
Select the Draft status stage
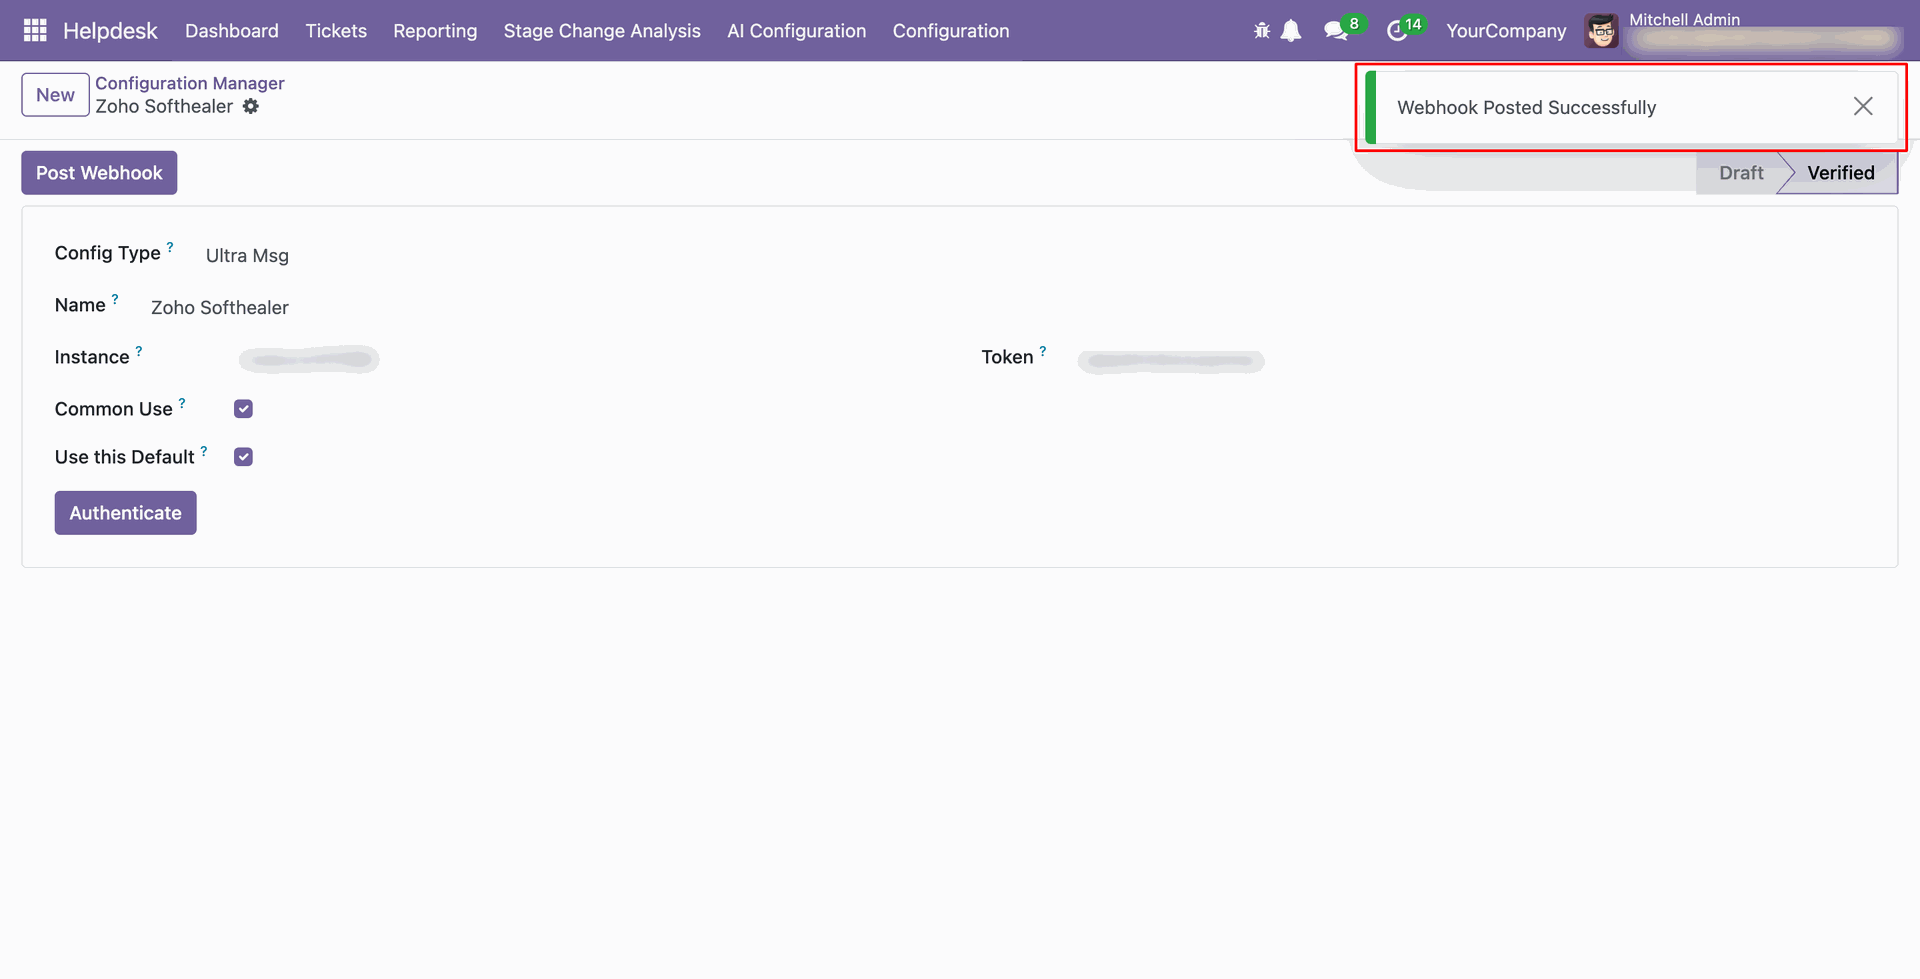click(1741, 173)
